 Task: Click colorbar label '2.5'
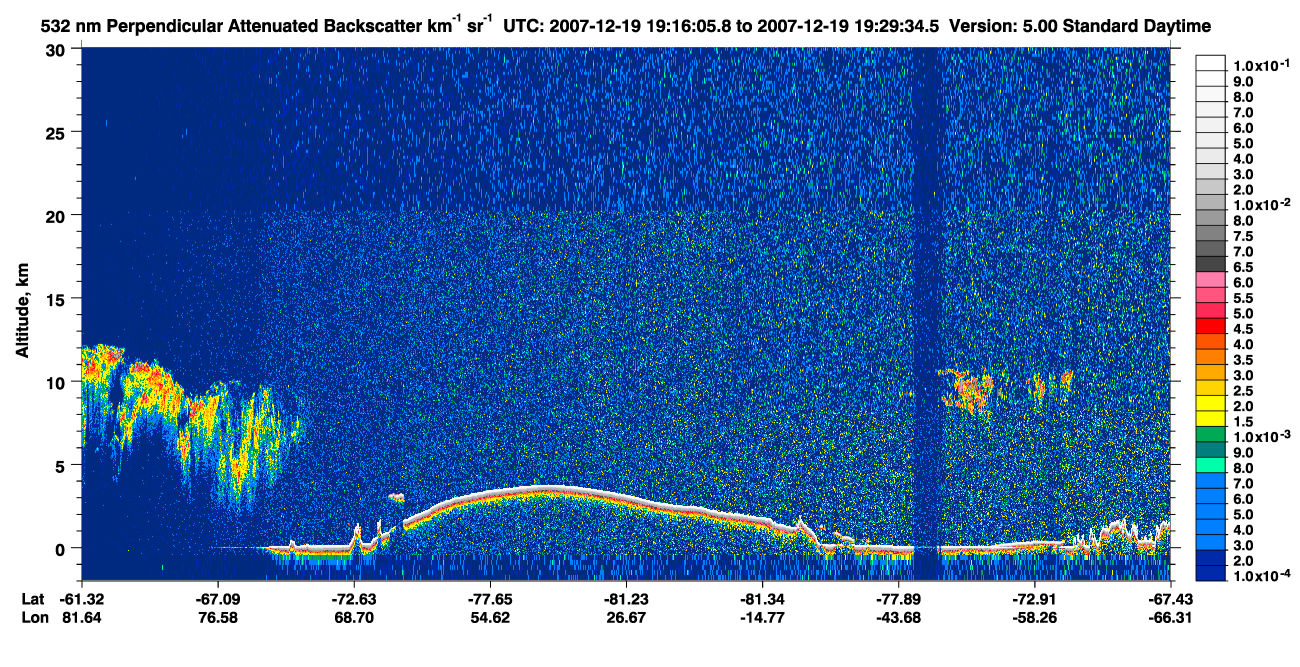(x=1245, y=391)
